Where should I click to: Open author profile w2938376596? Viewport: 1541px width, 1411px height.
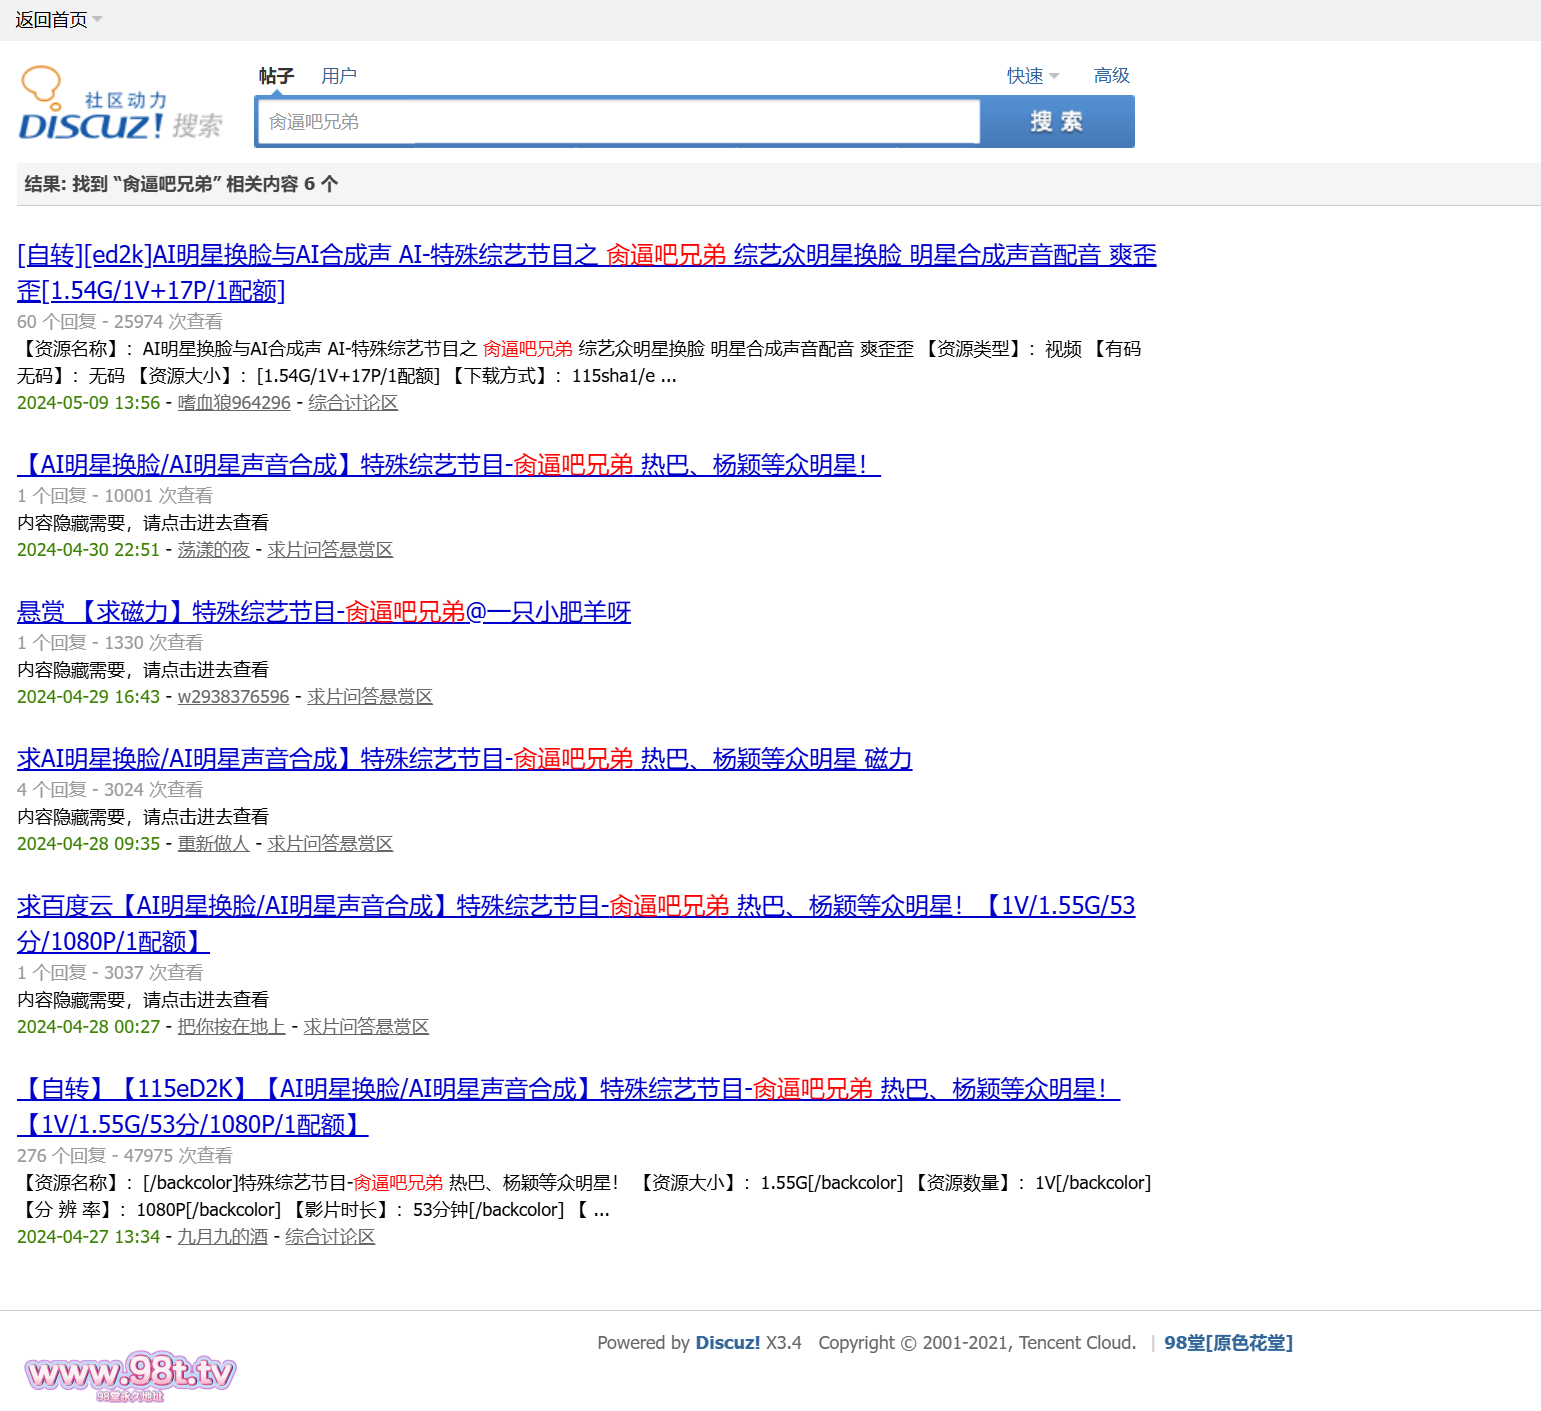[233, 697]
